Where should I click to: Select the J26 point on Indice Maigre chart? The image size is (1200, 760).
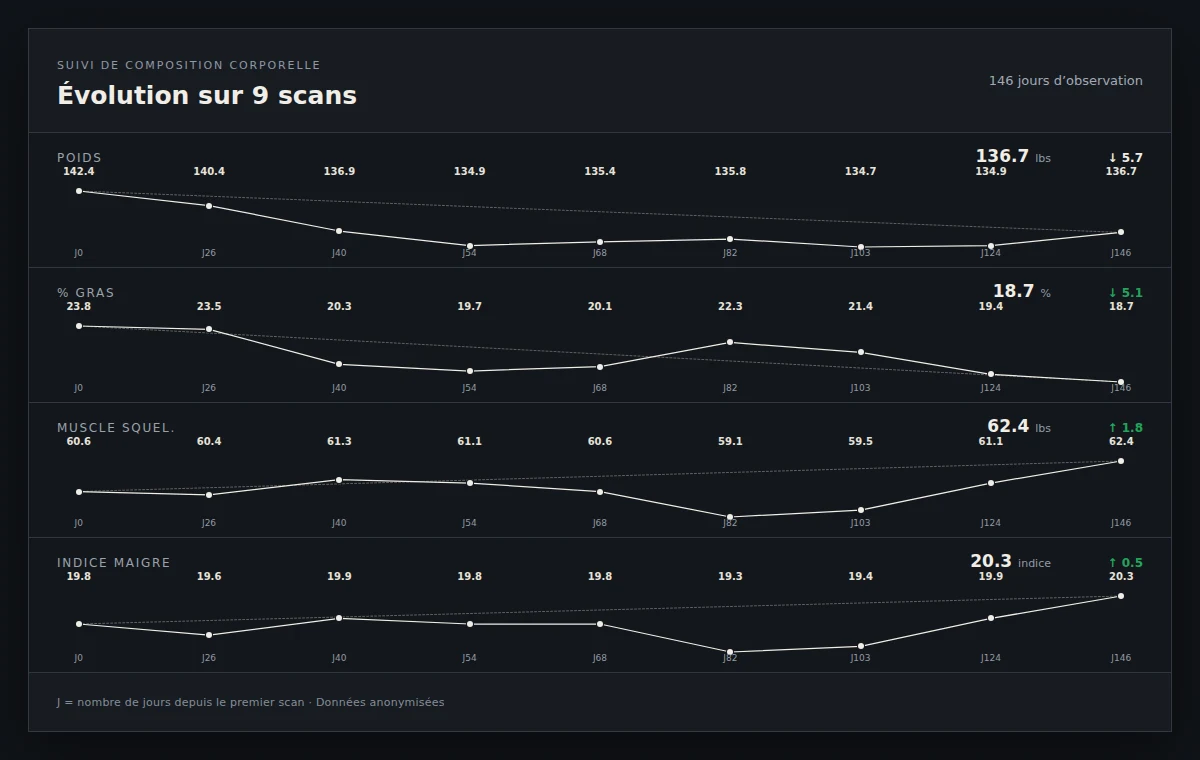[x=209, y=635]
